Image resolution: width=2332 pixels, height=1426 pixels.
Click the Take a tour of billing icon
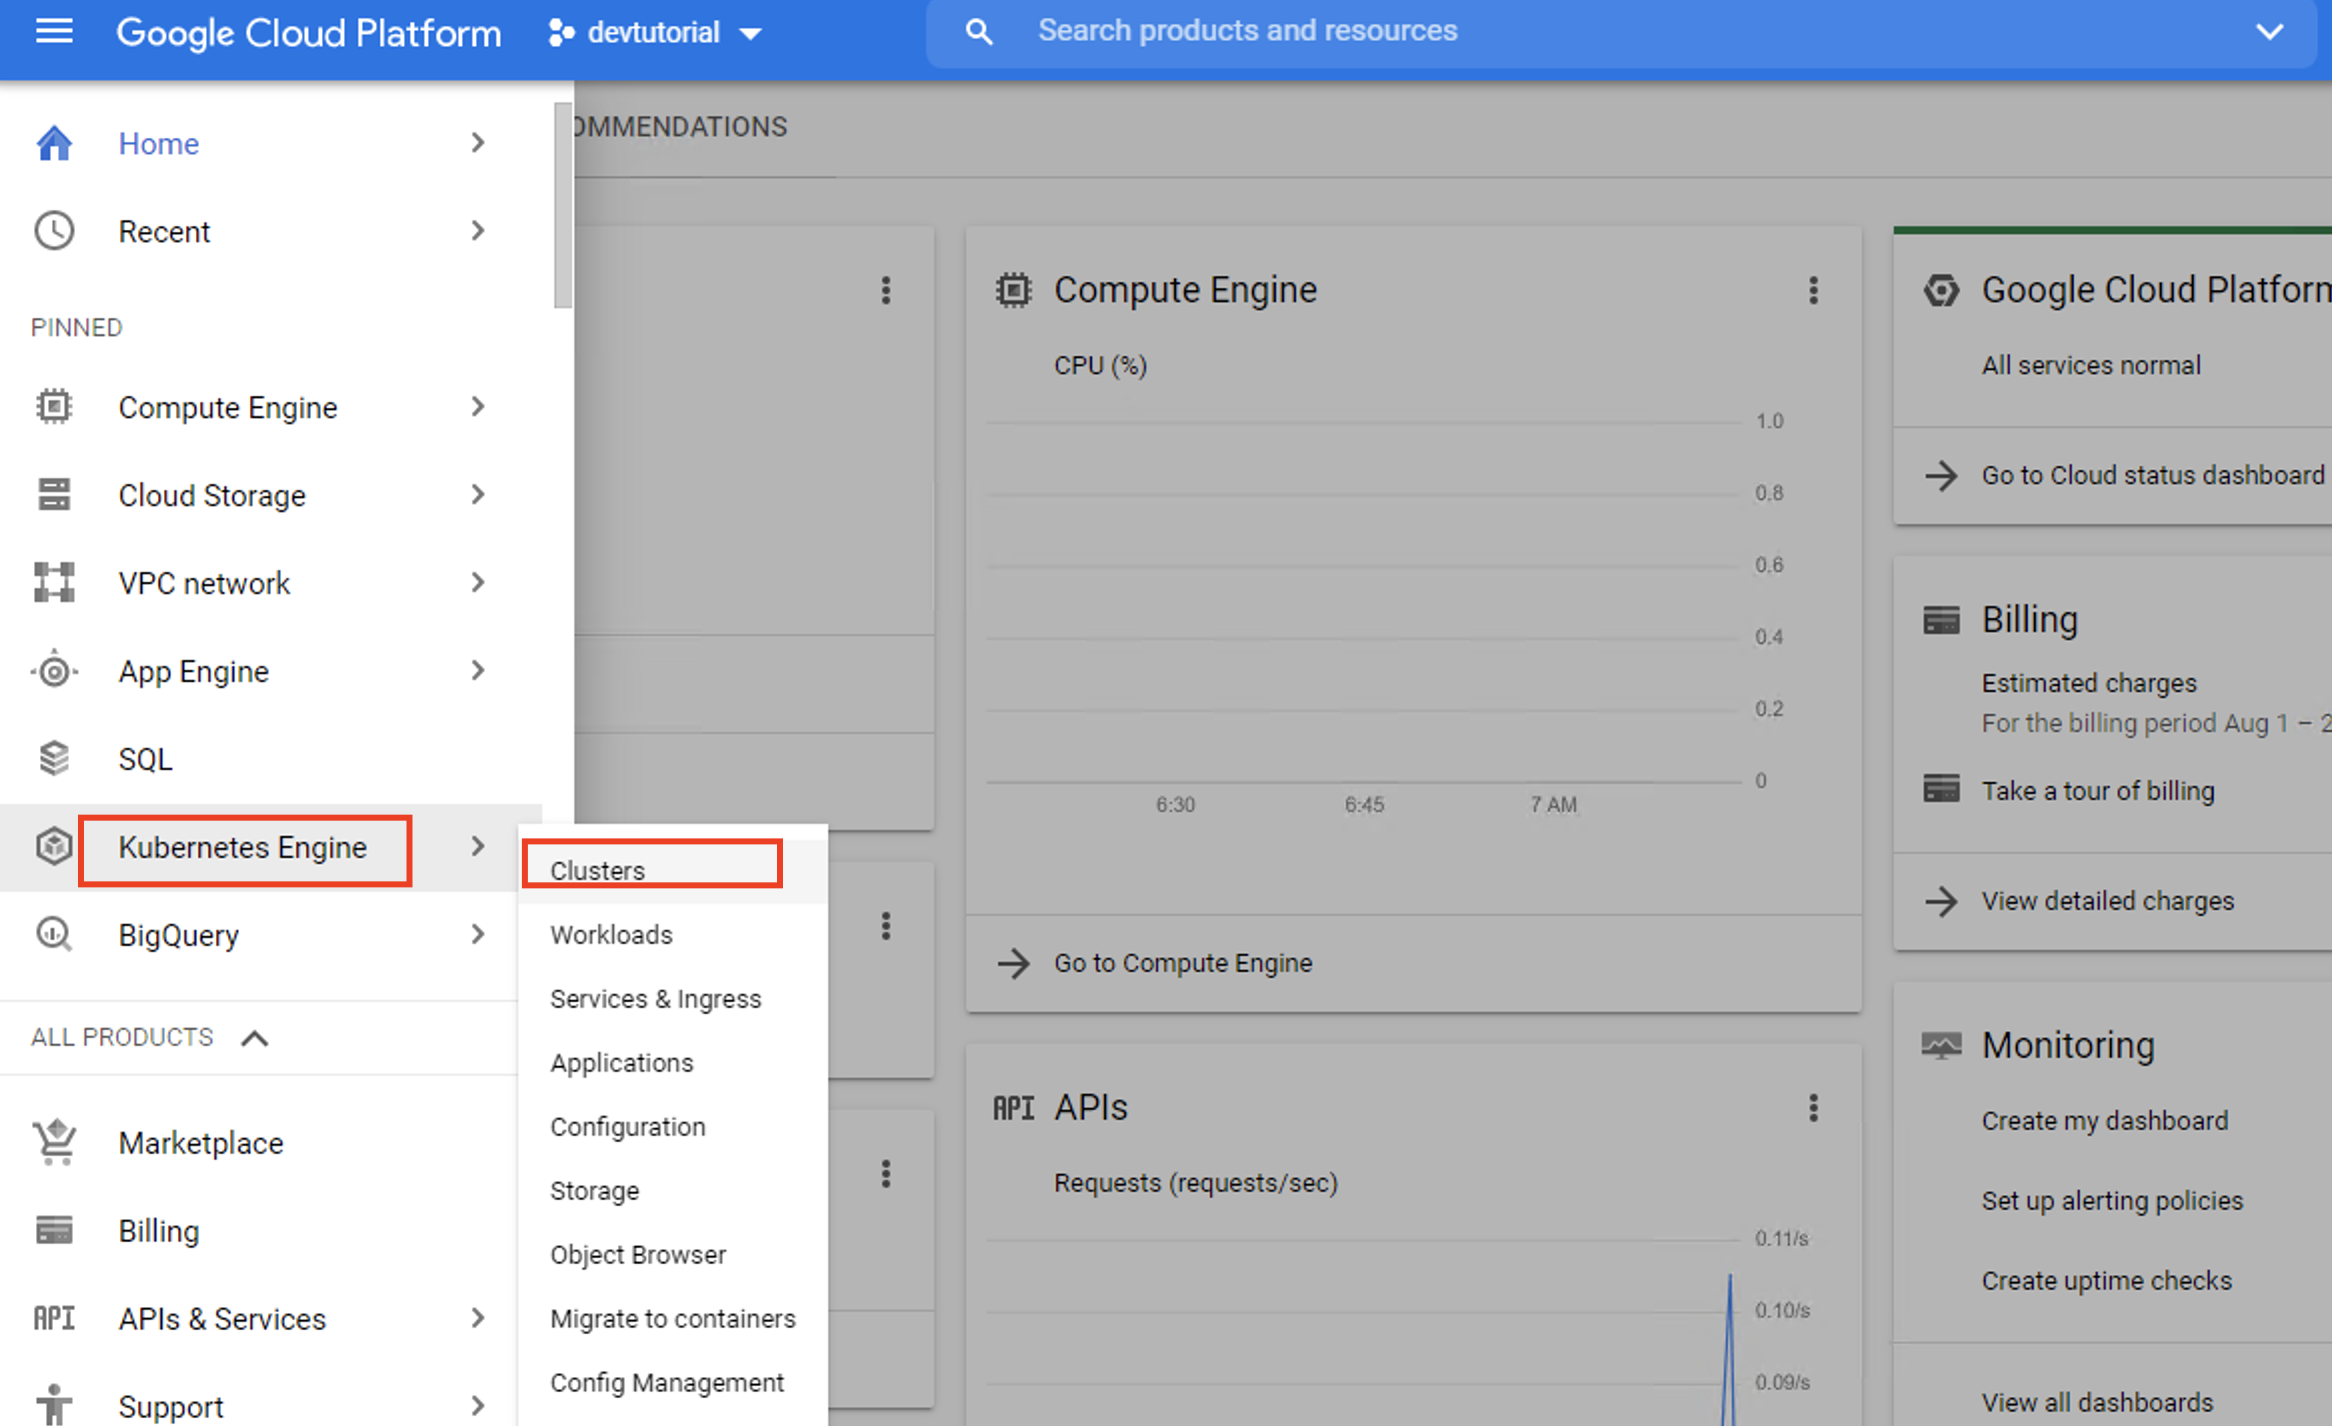[x=1941, y=788]
